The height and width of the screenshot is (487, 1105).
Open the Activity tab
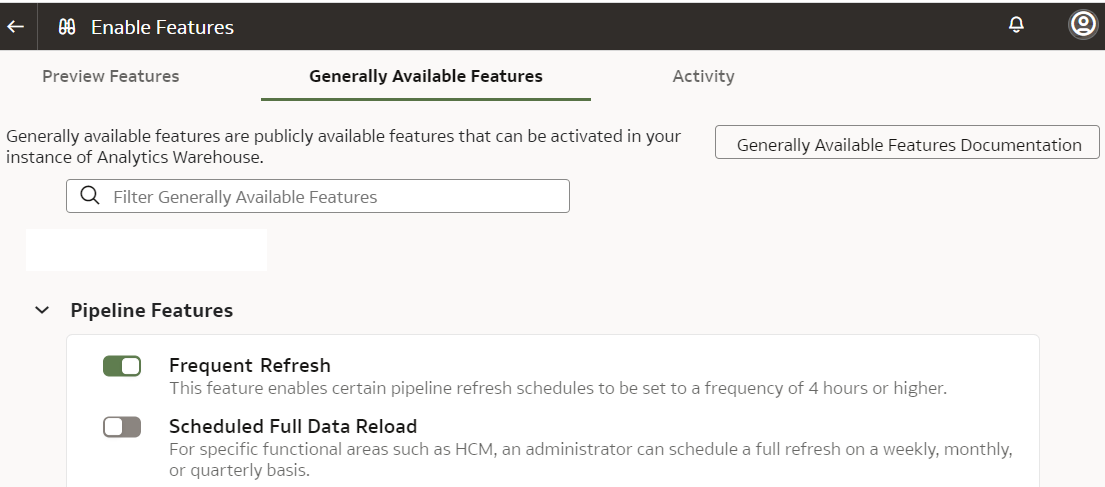(703, 76)
